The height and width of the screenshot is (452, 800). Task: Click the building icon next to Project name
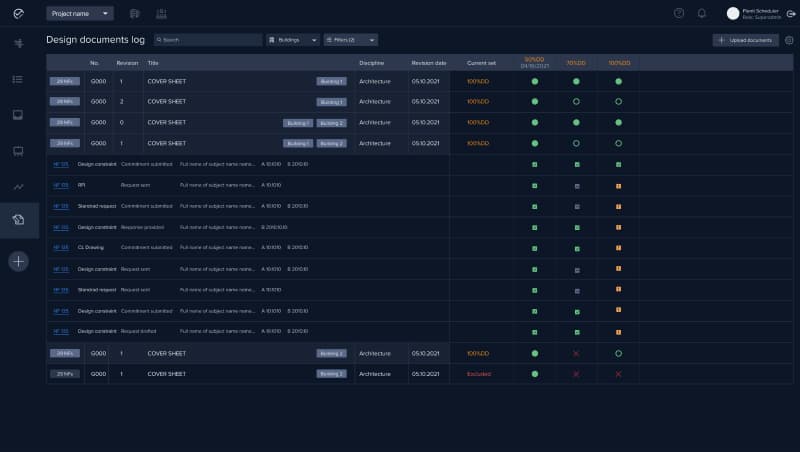tap(135, 13)
